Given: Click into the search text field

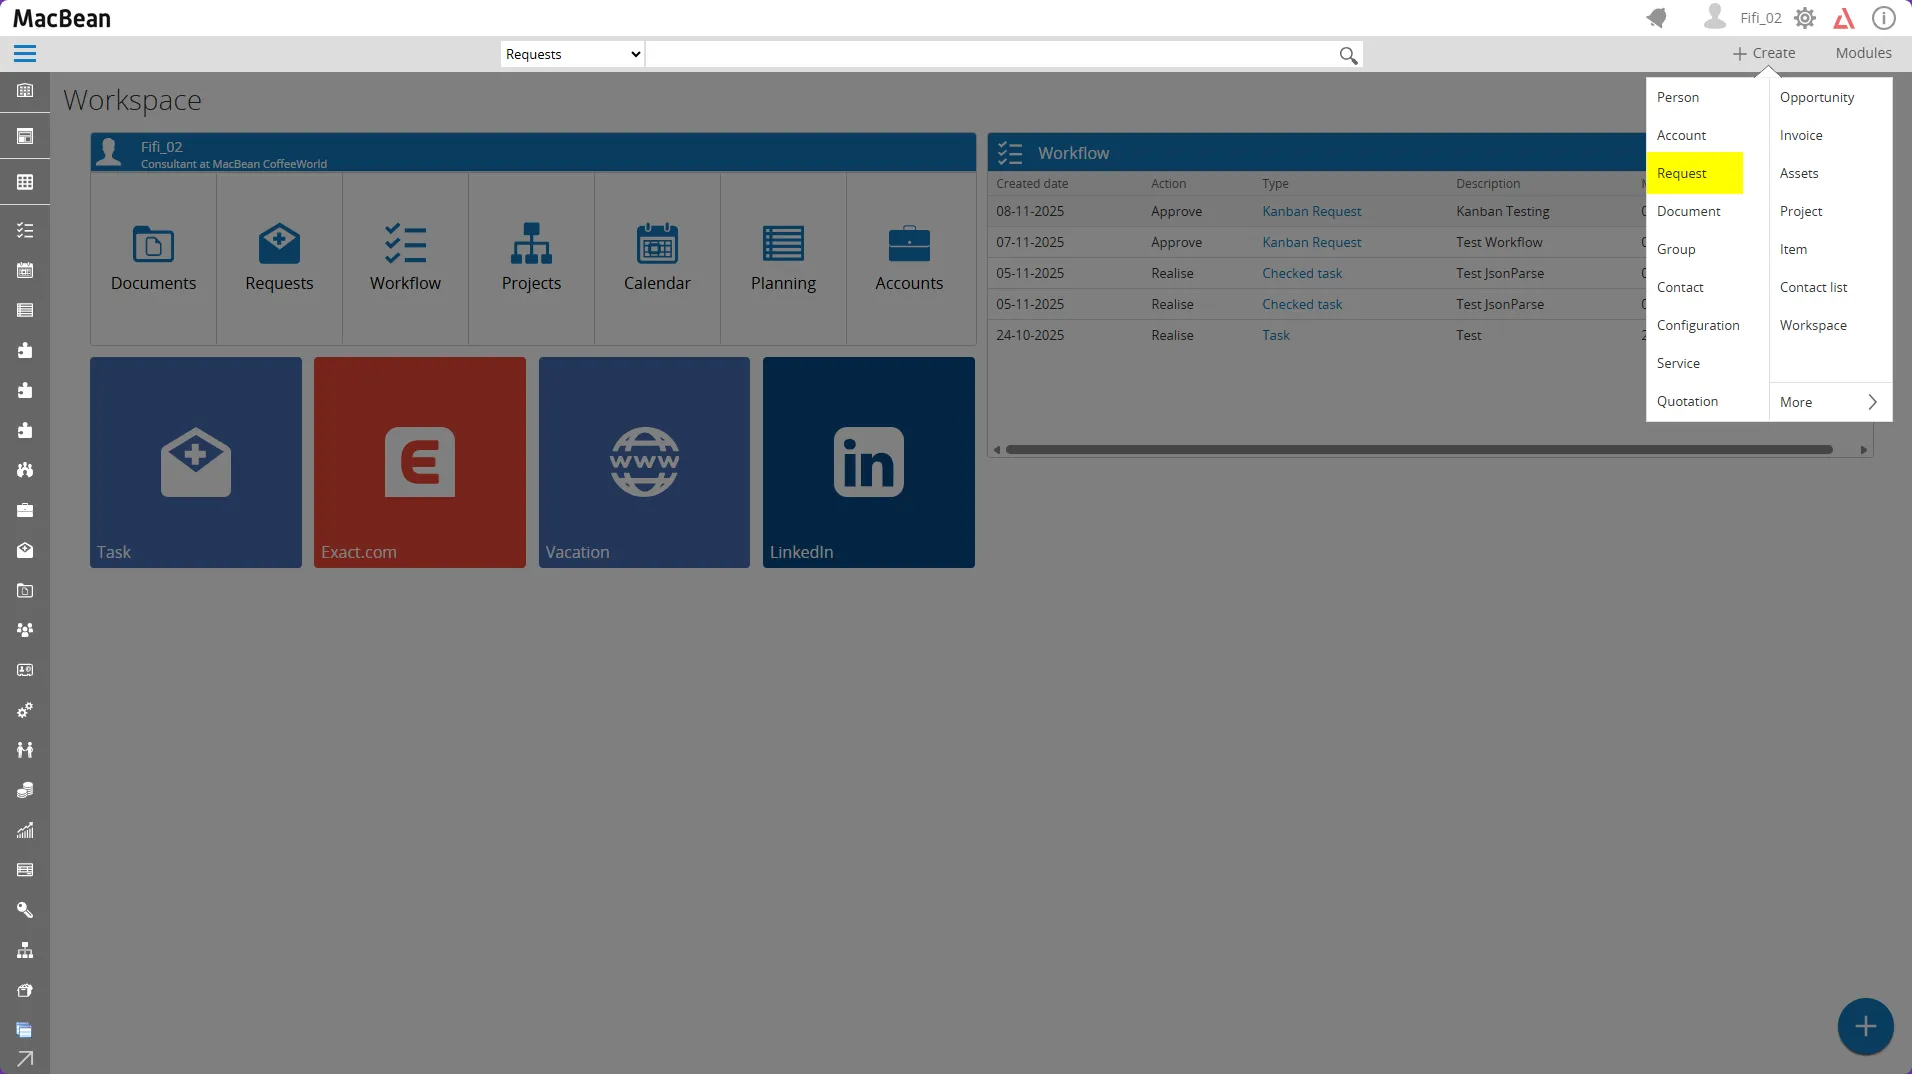Looking at the screenshot, I should point(990,54).
